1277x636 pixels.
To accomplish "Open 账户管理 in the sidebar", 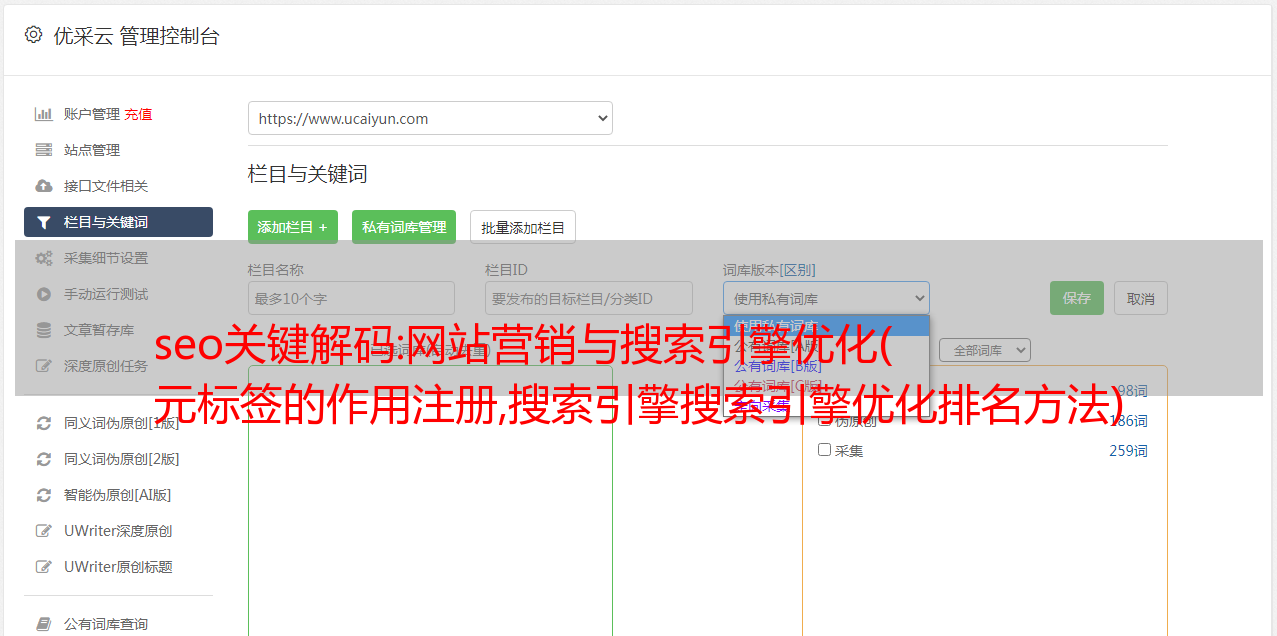I will (x=92, y=114).
